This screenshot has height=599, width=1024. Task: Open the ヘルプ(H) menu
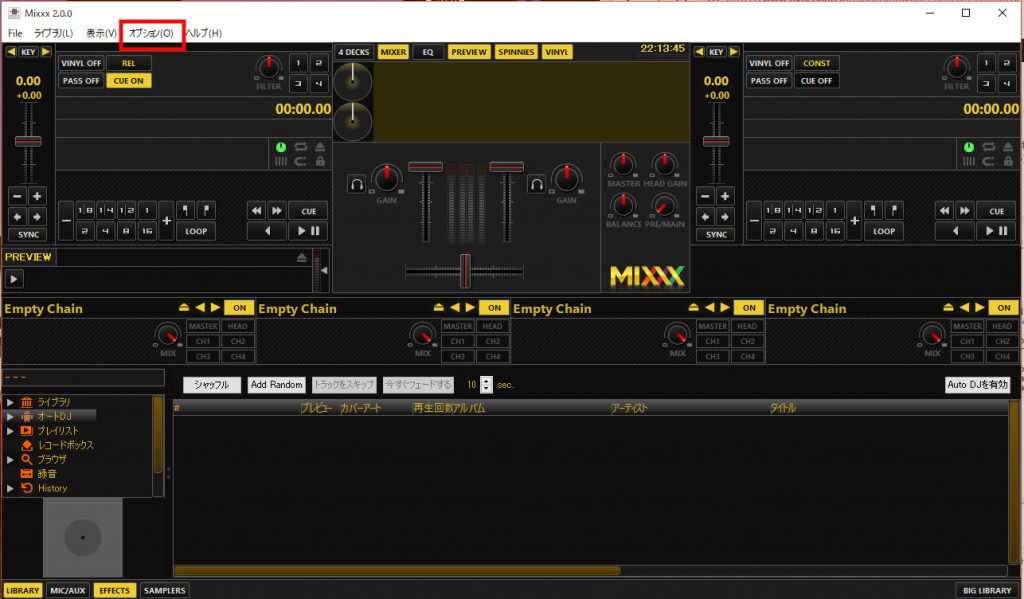tap(203, 33)
